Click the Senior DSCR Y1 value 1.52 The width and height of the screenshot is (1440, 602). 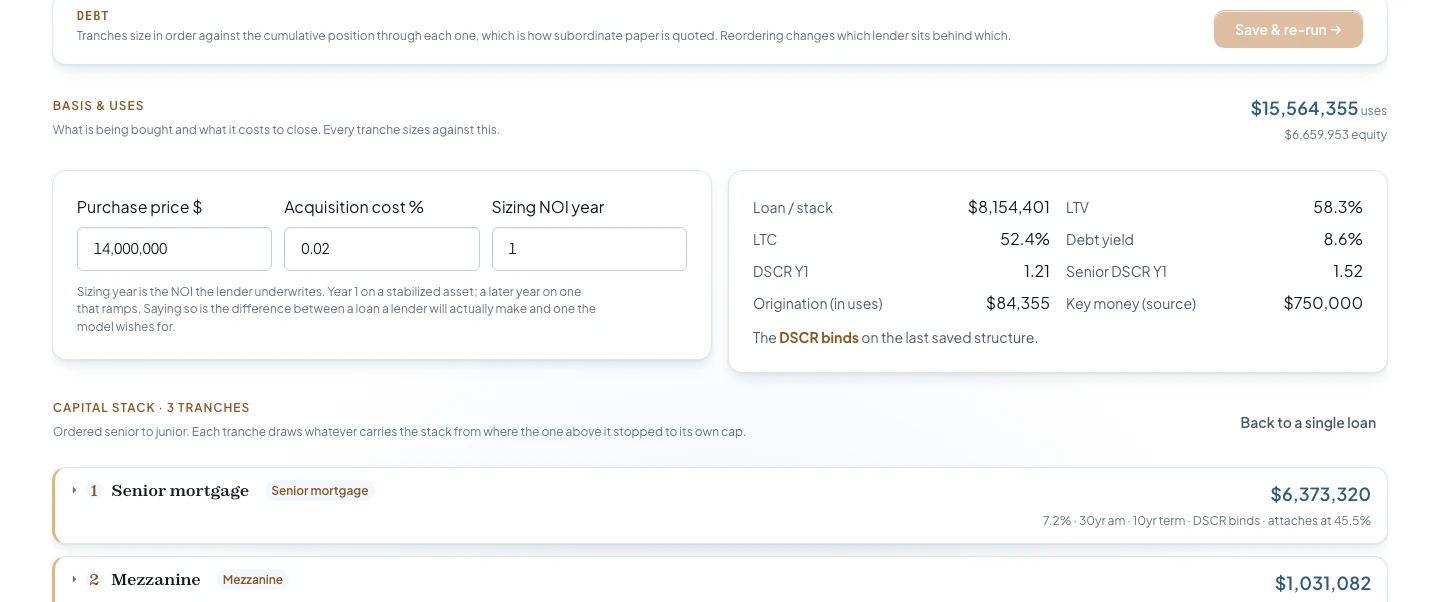click(x=1347, y=271)
